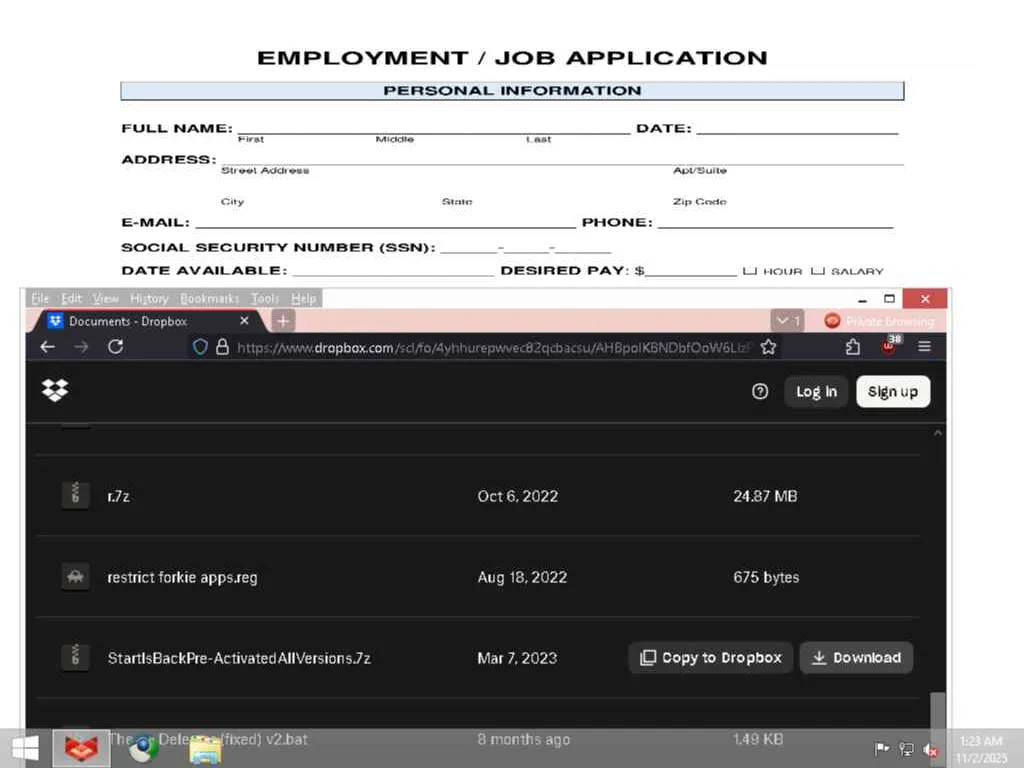
Task: Open the r.7z file name
Action: click(118, 496)
